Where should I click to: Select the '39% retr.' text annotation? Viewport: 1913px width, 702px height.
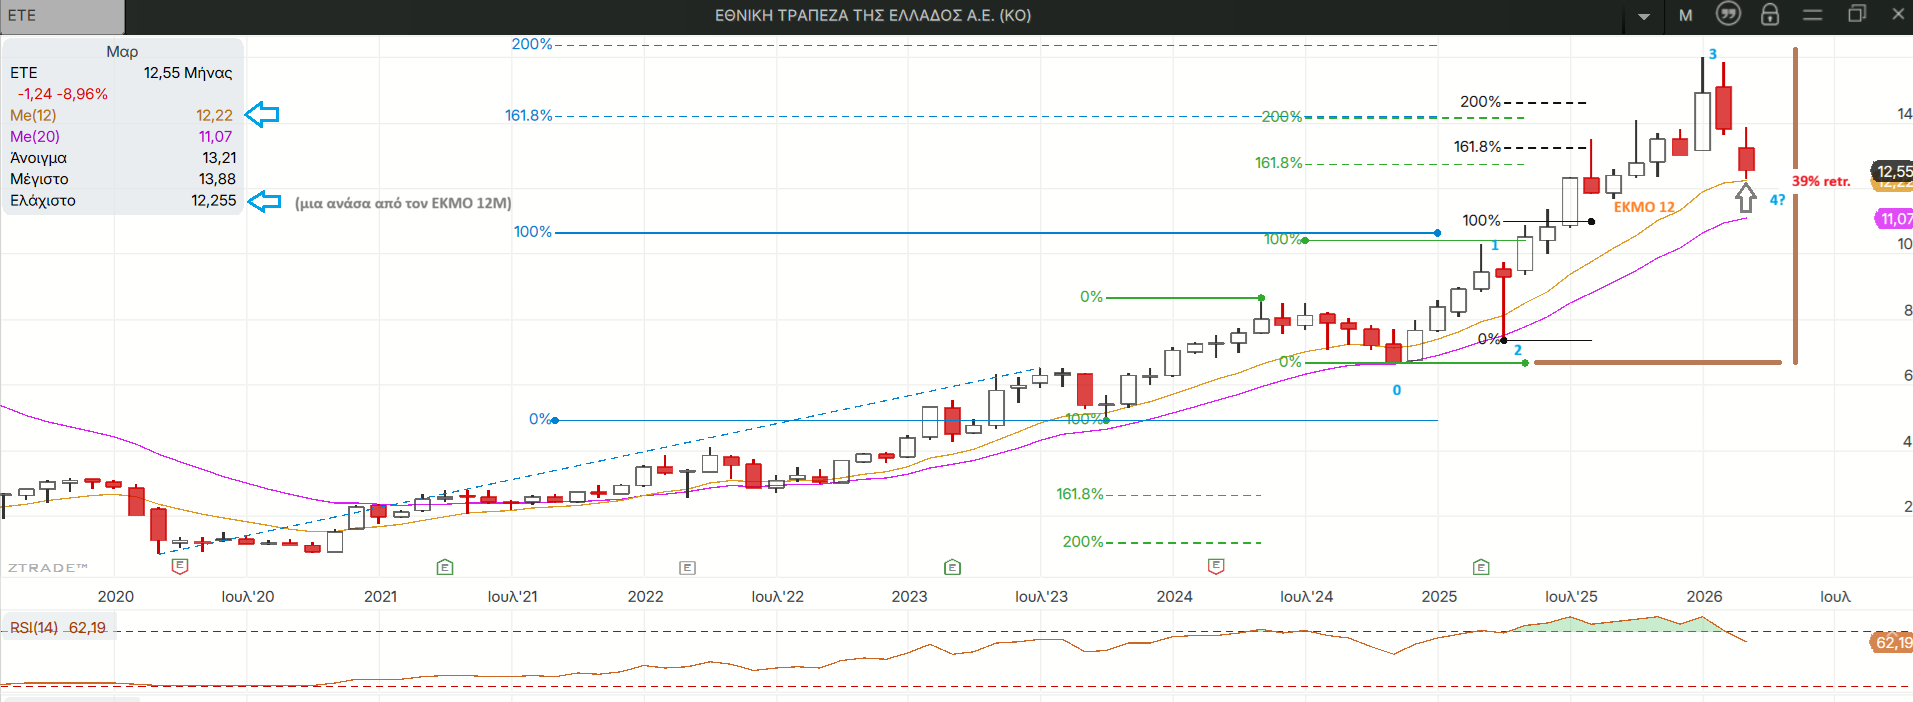pos(1821,181)
